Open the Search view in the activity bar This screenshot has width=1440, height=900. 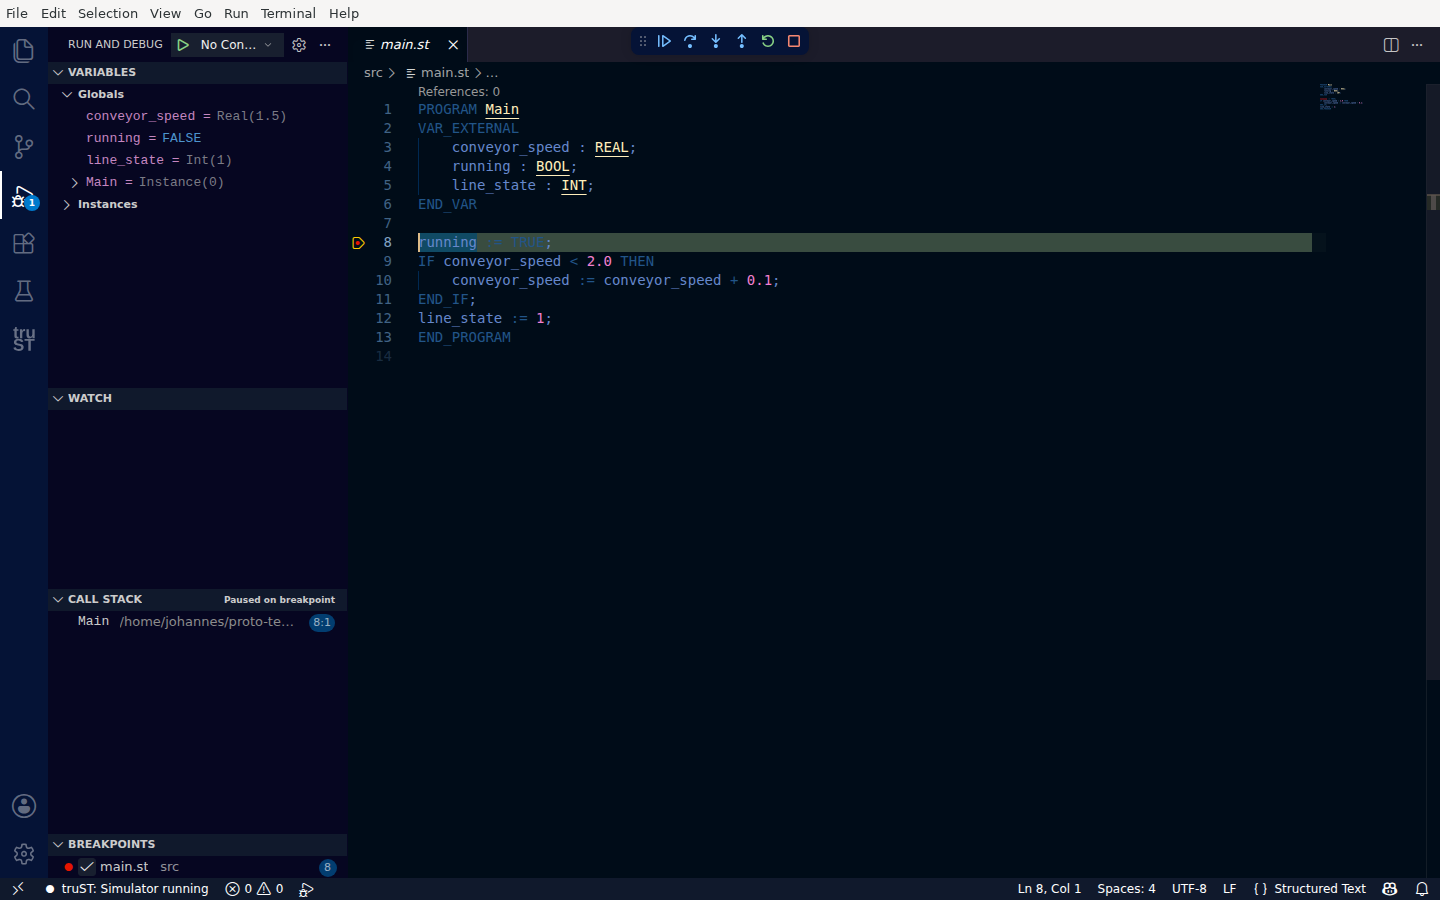tap(24, 99)
